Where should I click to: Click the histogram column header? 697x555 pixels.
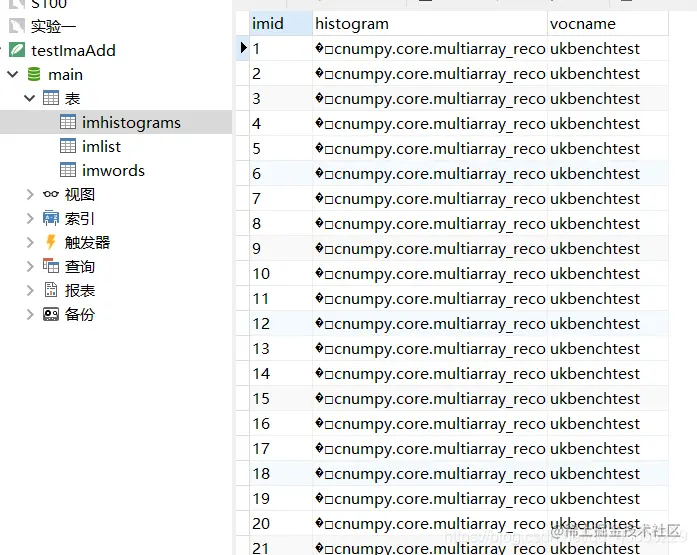click(430, 23)
